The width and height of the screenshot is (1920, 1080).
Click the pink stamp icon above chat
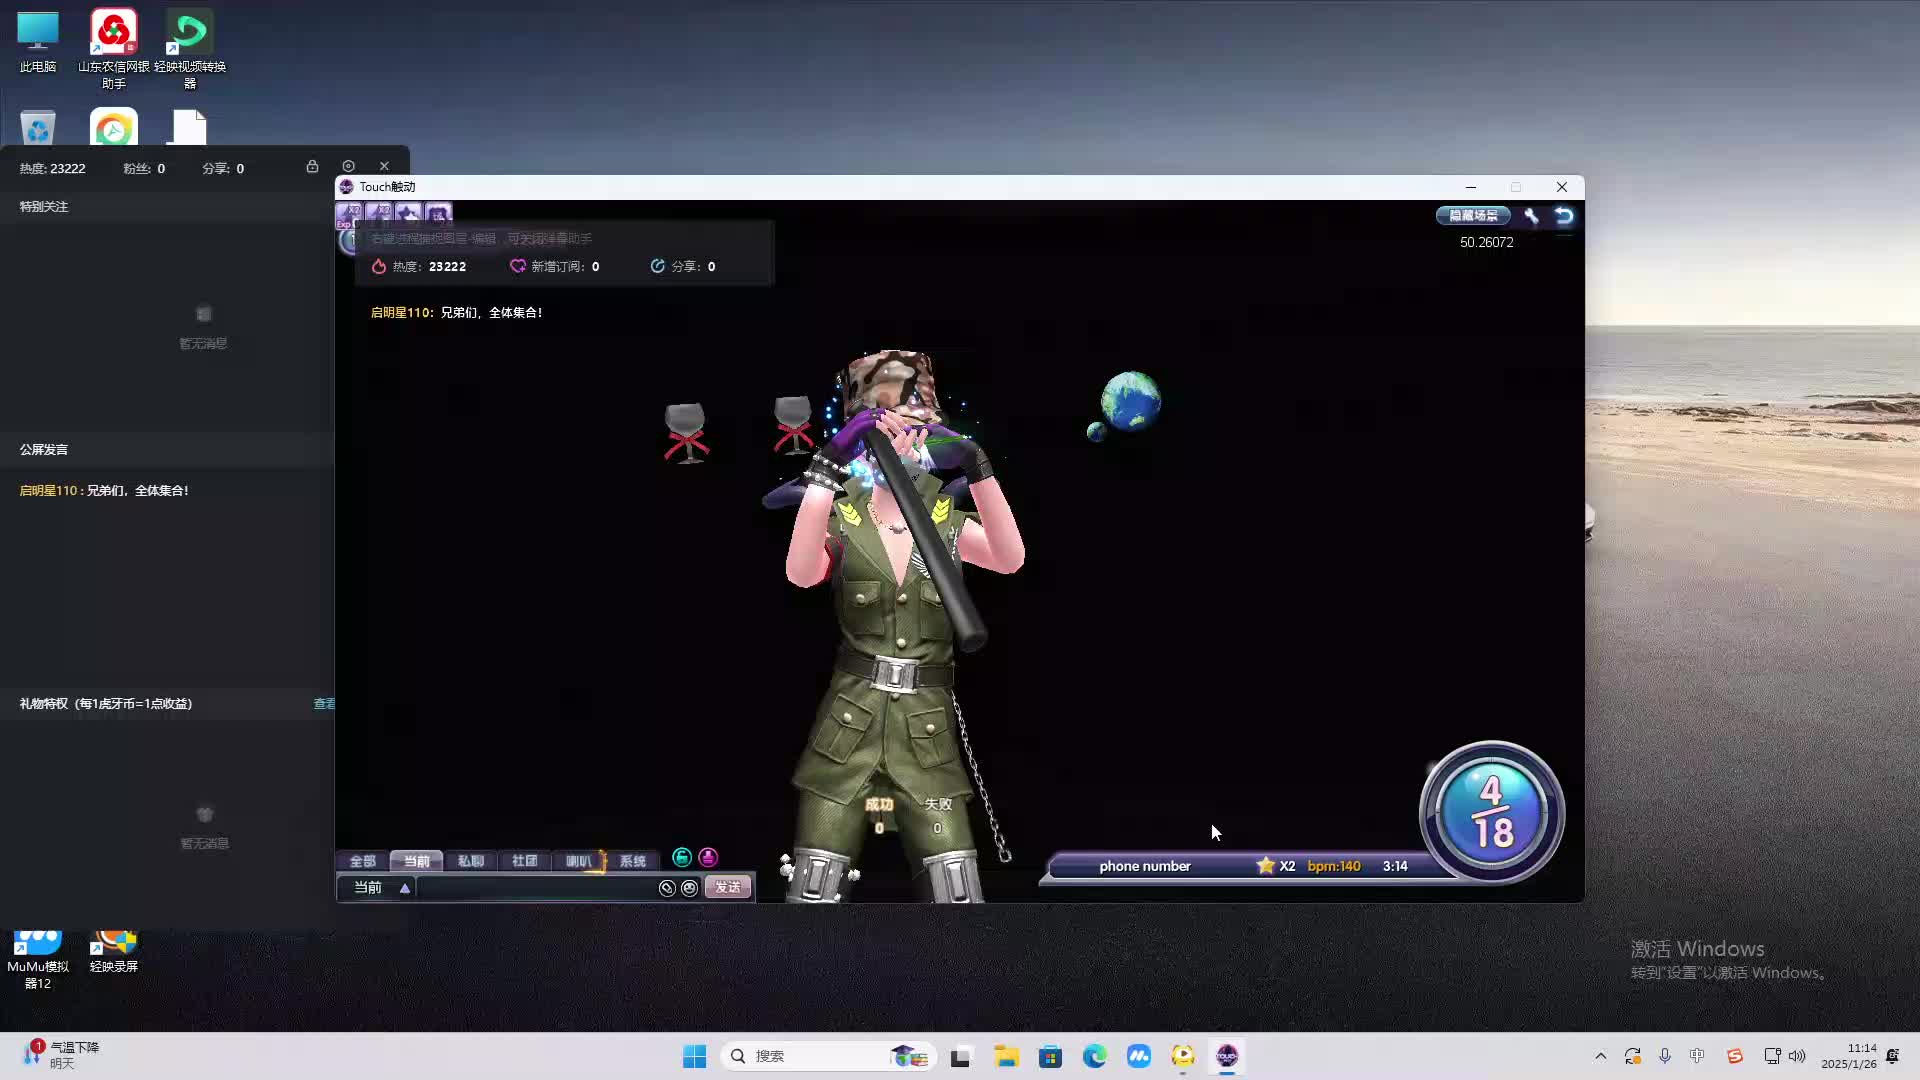point(708,858)
